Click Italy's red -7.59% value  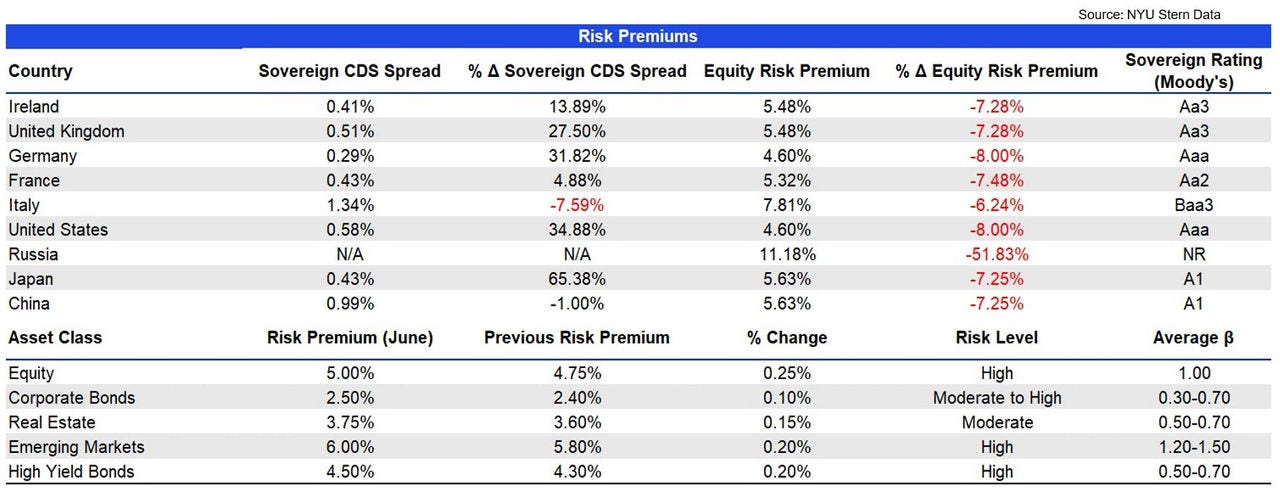pos(577,205)
